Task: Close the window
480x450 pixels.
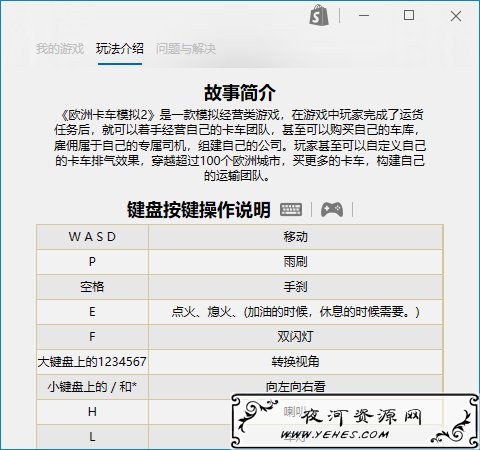Action: coord(456,16)
